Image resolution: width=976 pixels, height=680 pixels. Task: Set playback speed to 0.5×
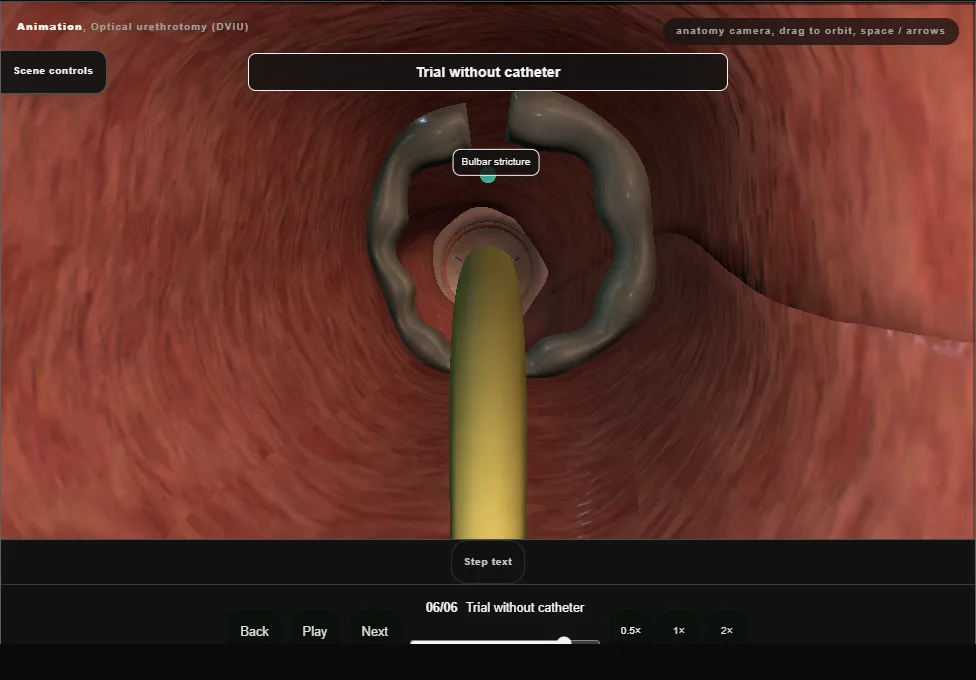(631, 631)
